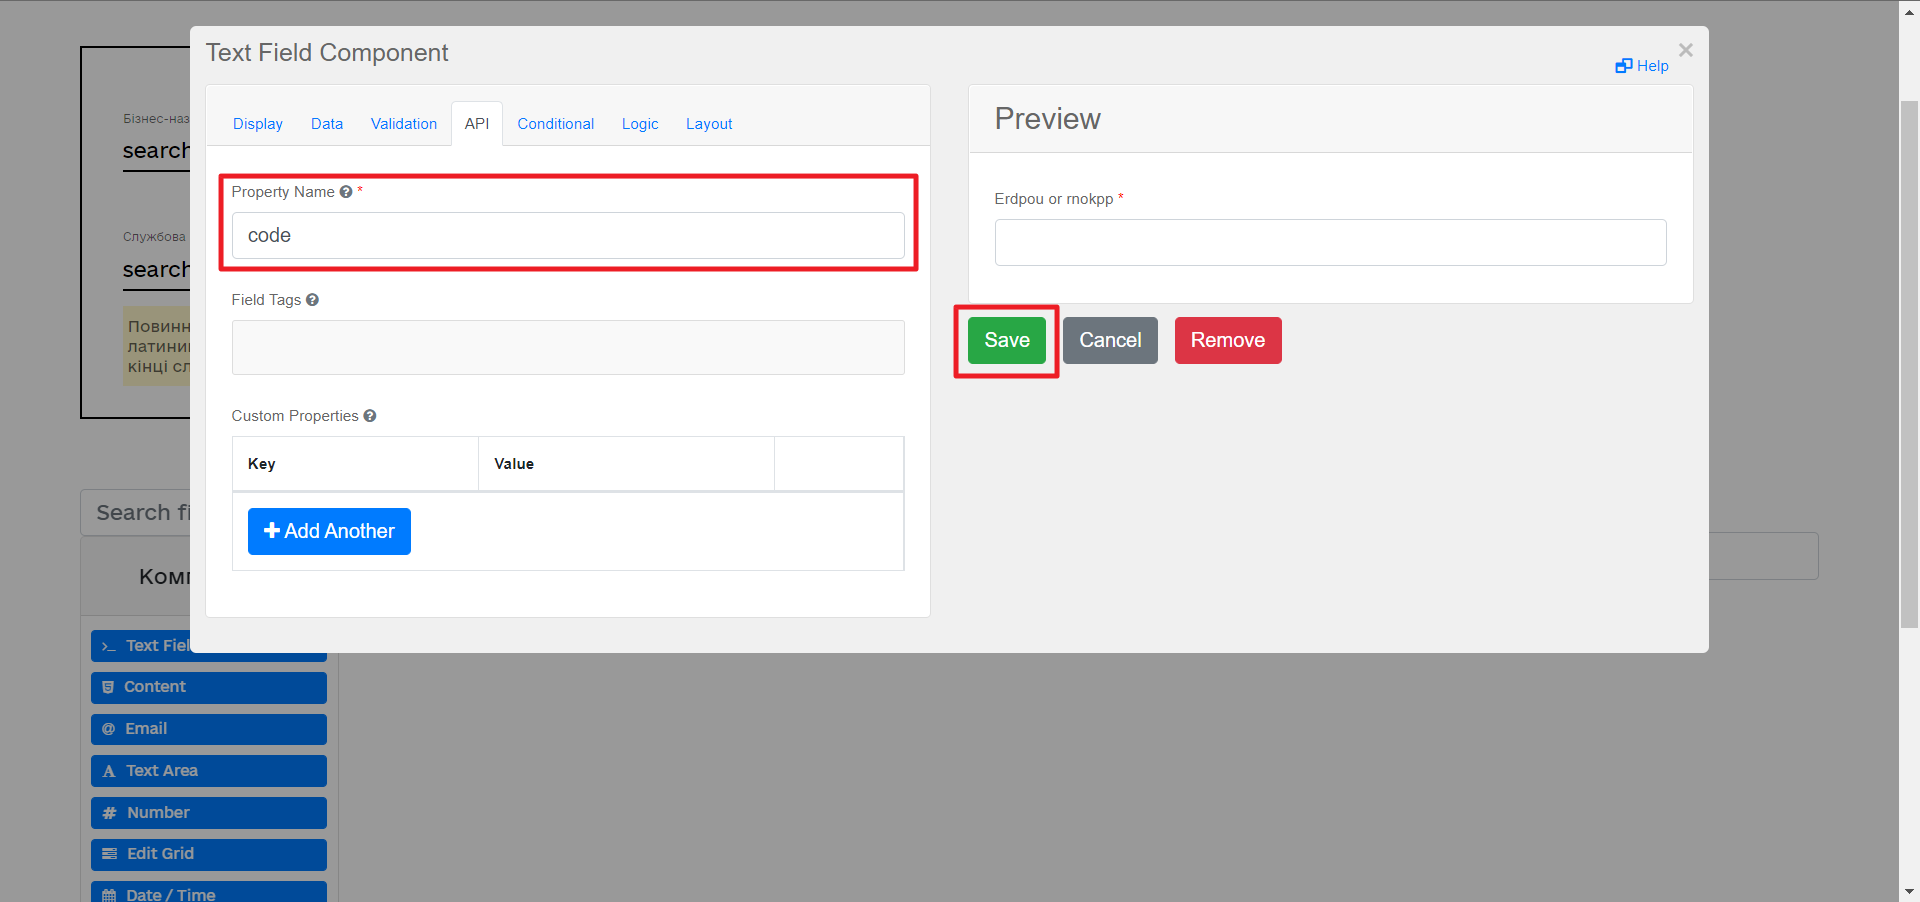Switch to the Data tab
The width and height of the screenshot is (1920, 902).
click(327, 124)
